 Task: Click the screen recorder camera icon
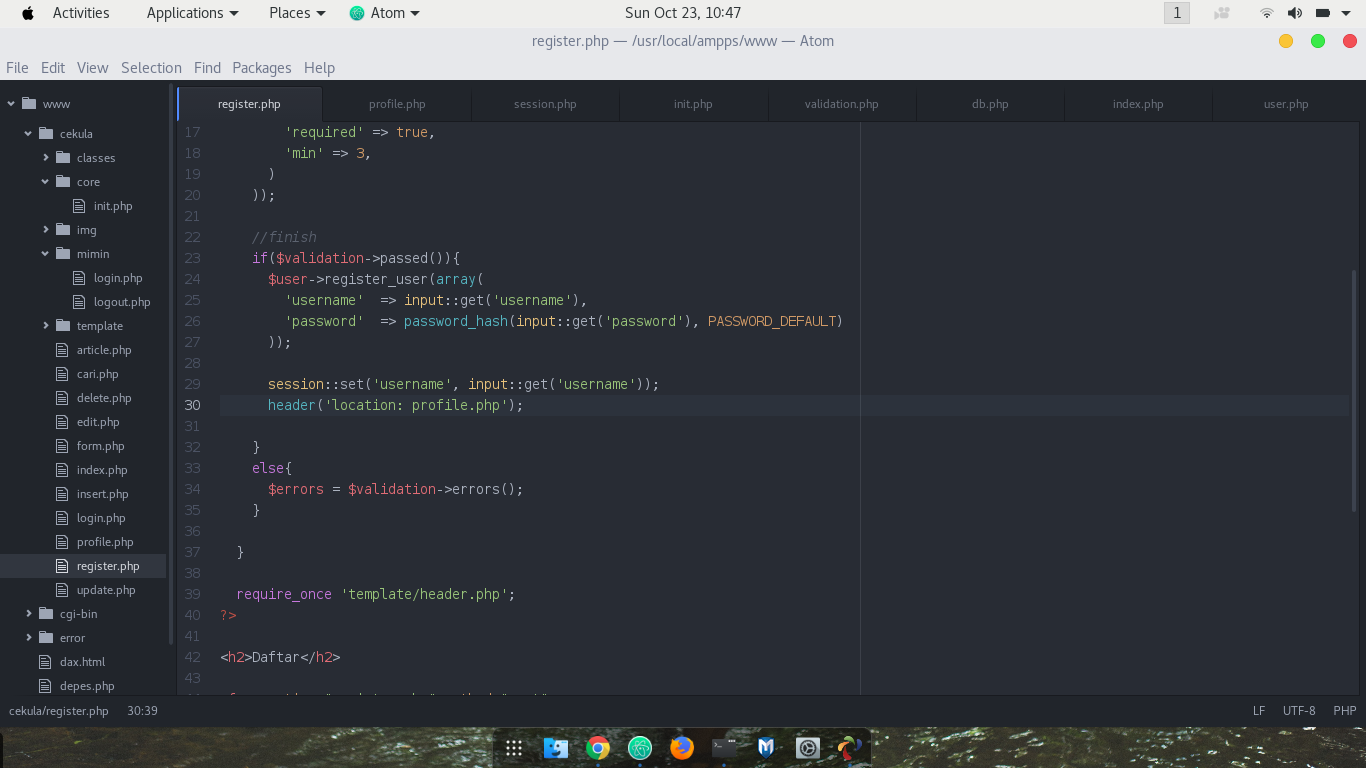(1221, 13)
